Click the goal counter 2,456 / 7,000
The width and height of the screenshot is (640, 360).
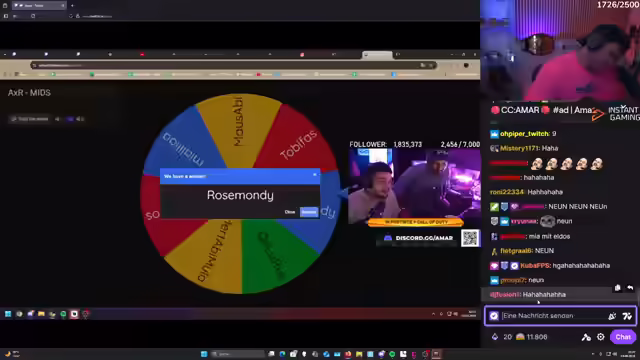(460, 144)
